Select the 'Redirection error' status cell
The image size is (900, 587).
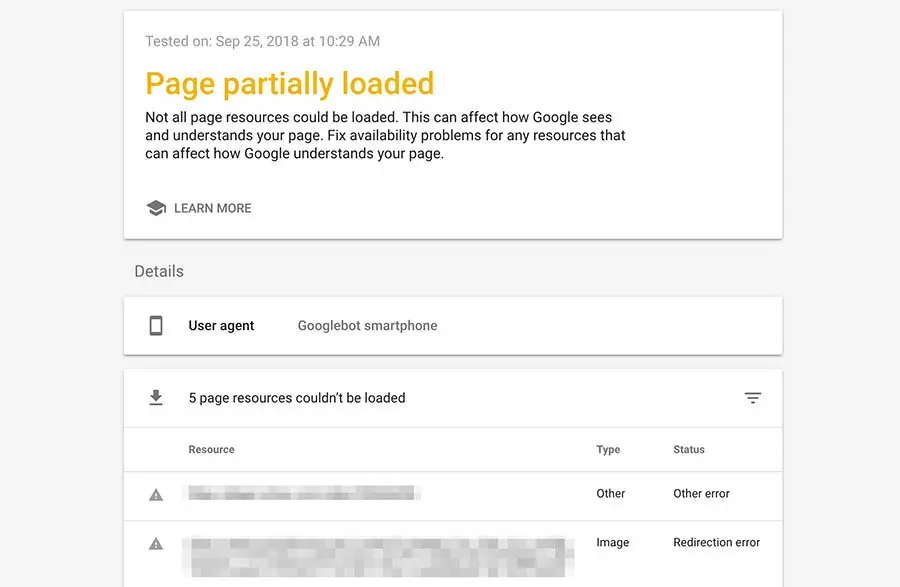(x=716, y=542)
